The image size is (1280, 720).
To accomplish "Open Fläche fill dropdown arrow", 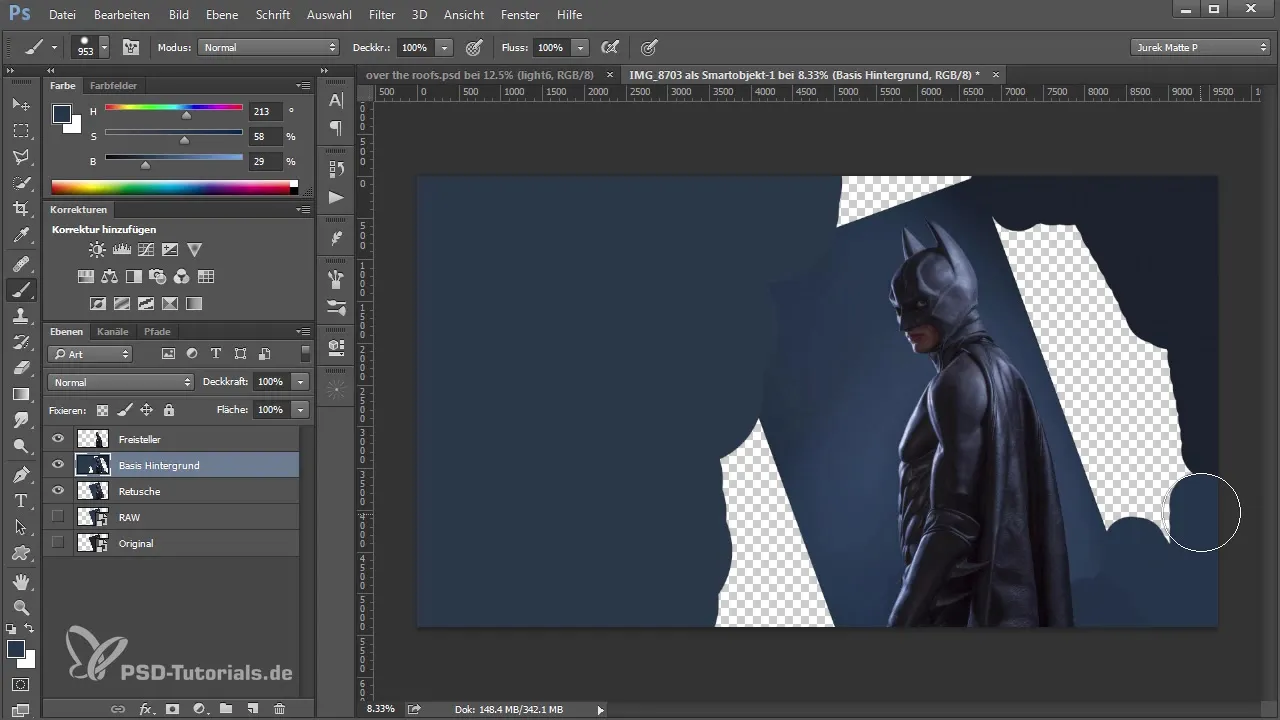I will pyautogui.click(x=300, y=410).
